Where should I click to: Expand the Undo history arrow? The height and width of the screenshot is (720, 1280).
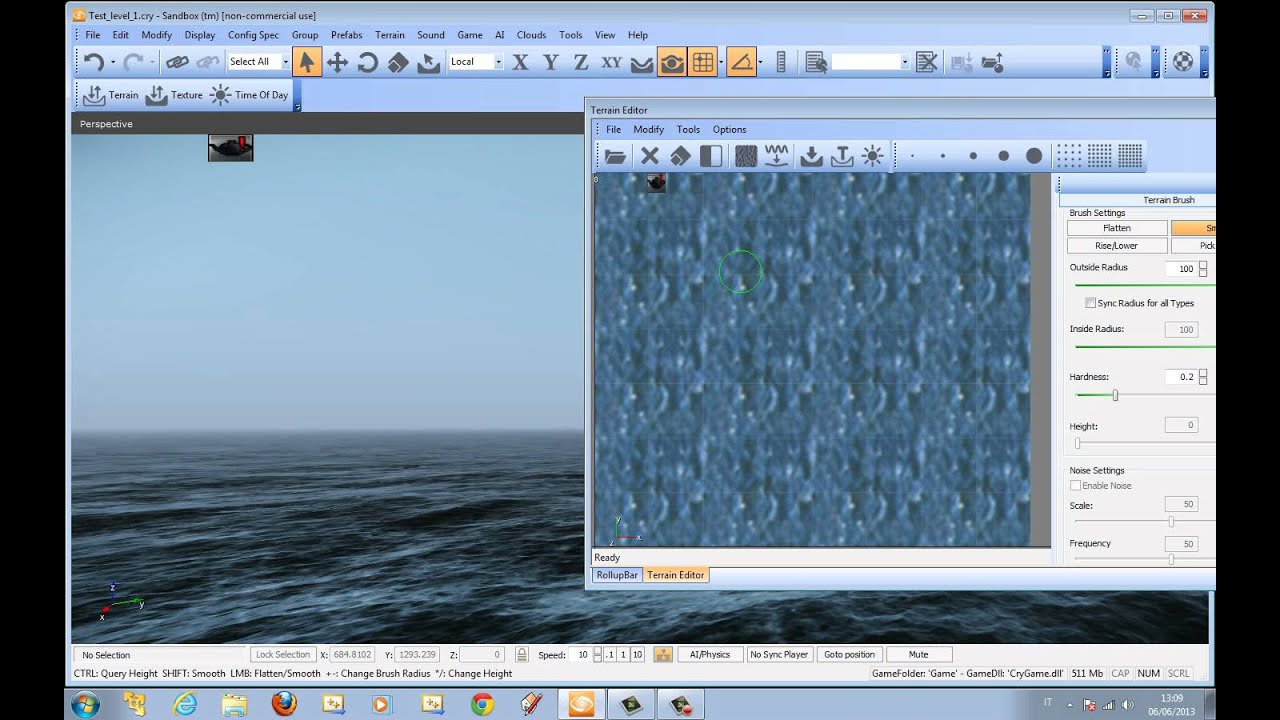113,62
